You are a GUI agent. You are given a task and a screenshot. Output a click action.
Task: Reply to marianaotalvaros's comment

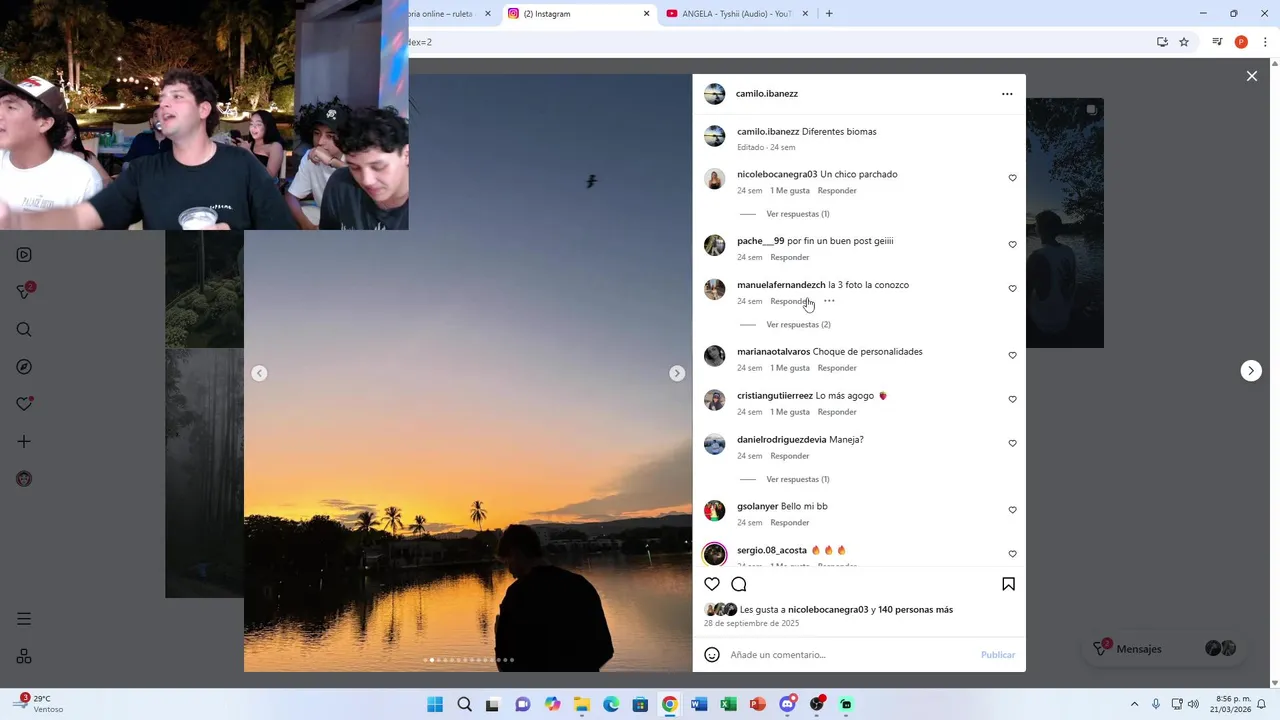click(837, 368)
